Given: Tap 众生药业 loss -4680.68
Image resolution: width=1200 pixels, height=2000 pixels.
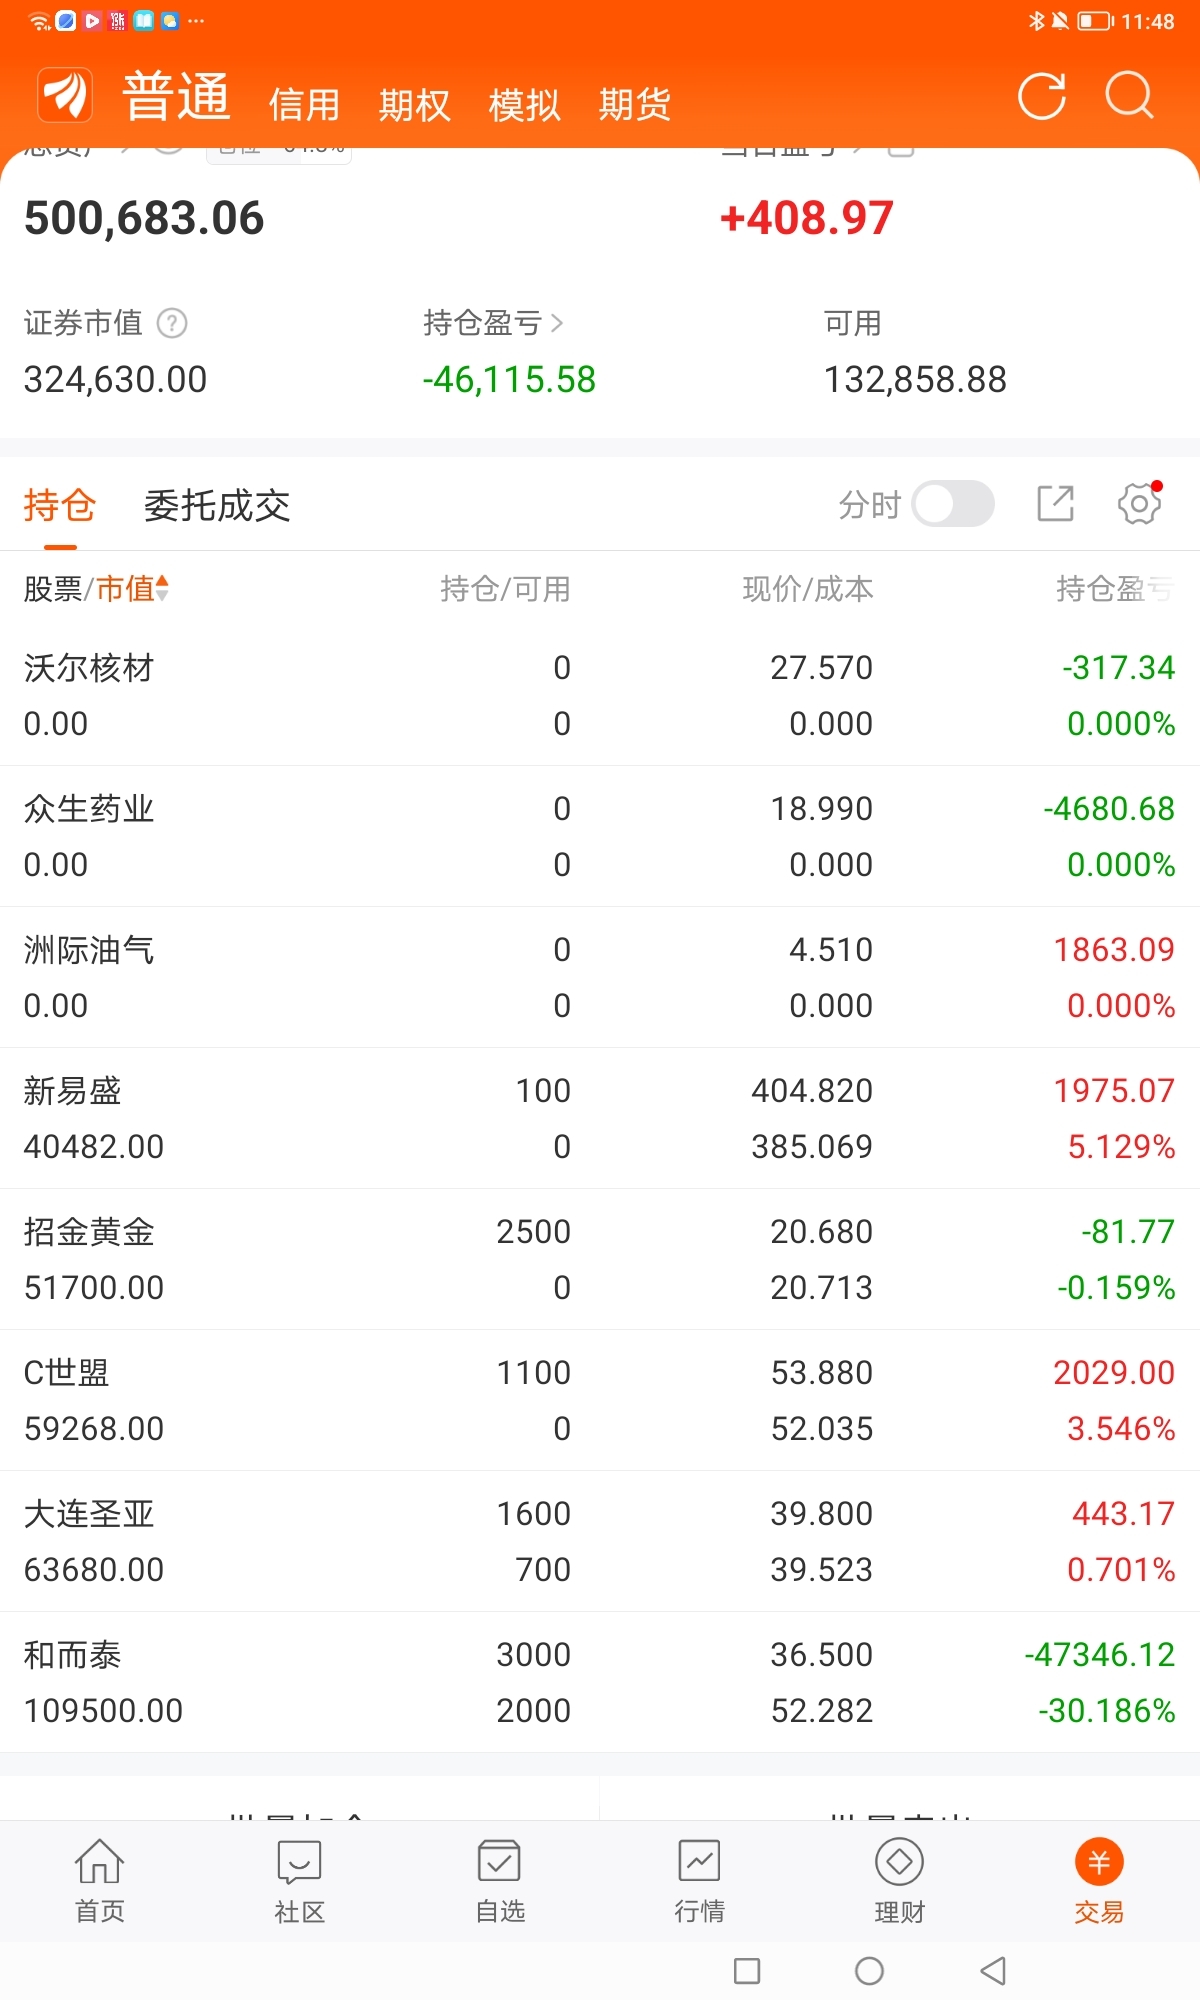Looking at the screenshot, I should tap(1109, 809).
